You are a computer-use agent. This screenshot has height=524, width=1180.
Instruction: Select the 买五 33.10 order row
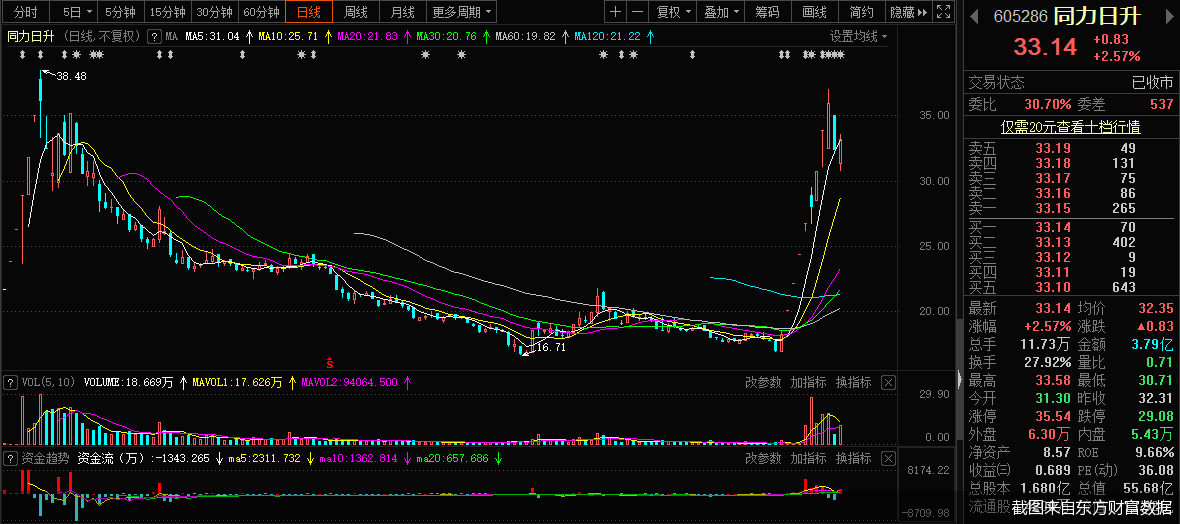click(1070, 288)
